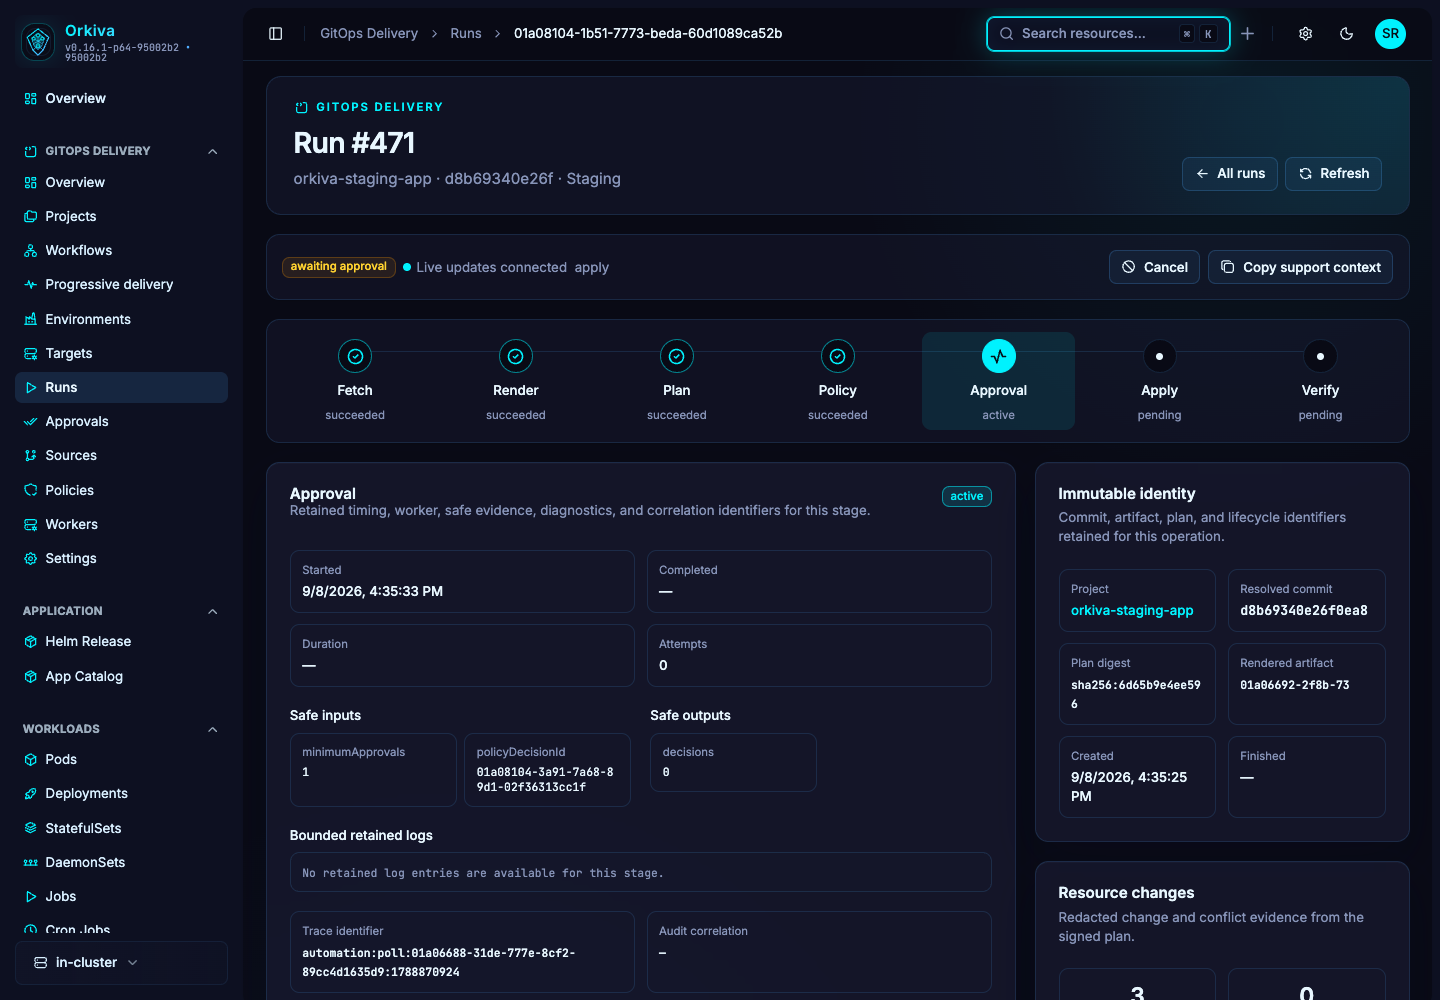Open Targets in the sidebar
This screenshot has width=1440, height=1000.
(x=121, y=354)
